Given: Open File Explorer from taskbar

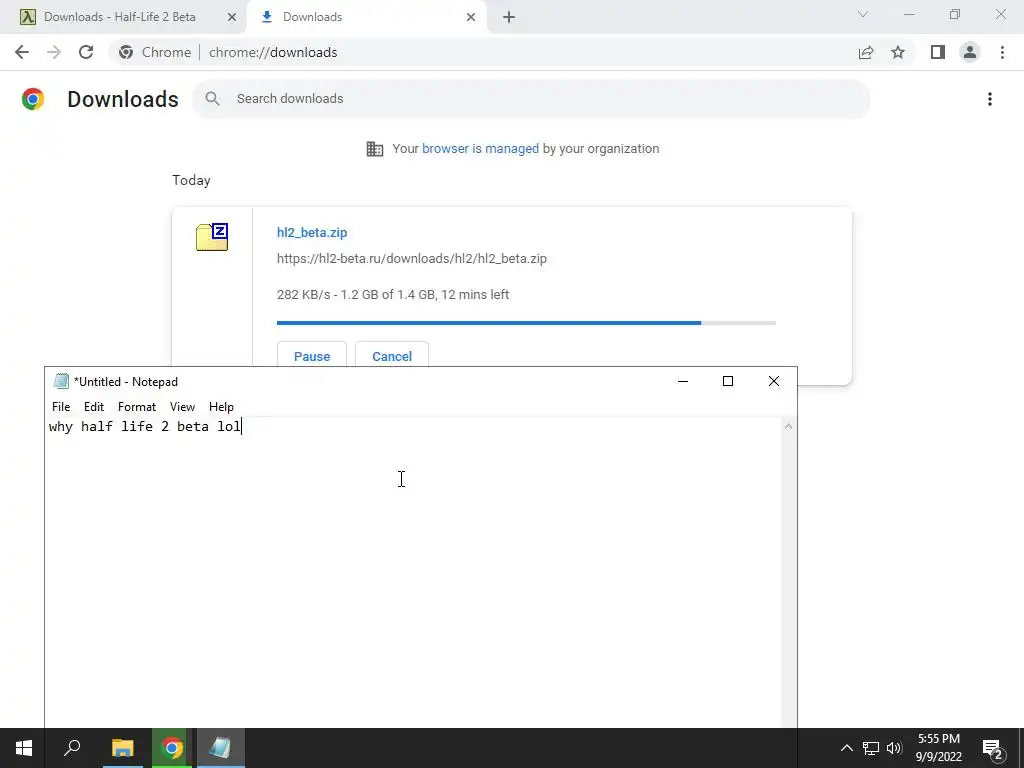Looking at the screenshot, I should click(x=122, y=748).
